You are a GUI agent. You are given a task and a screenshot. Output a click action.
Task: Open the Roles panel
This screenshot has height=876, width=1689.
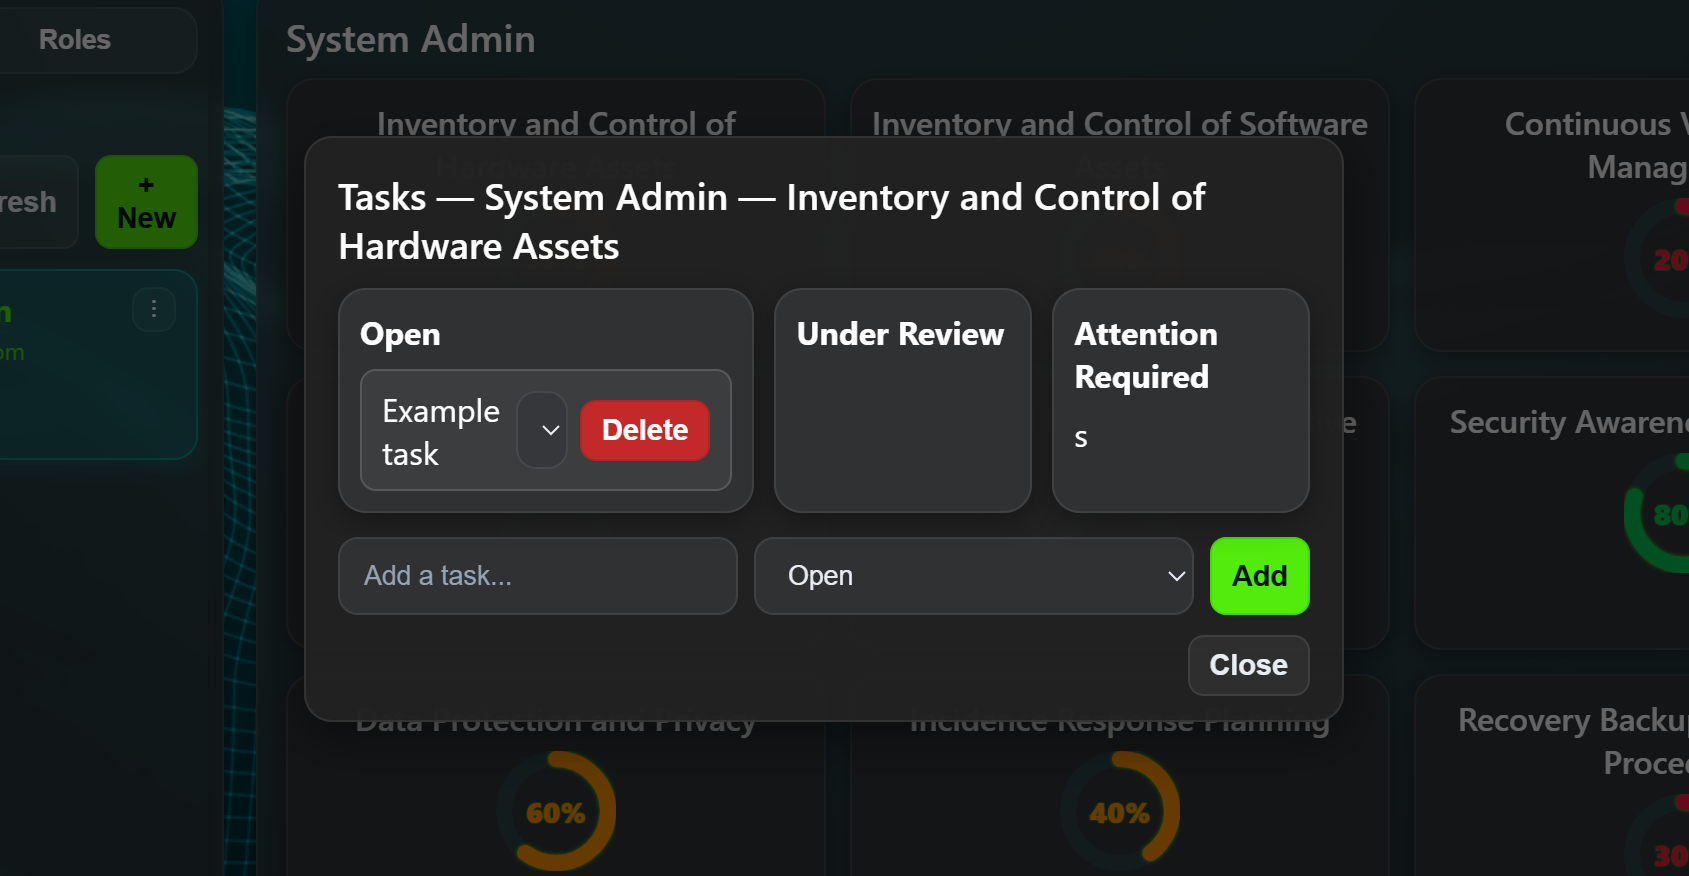tap(74, 39)
